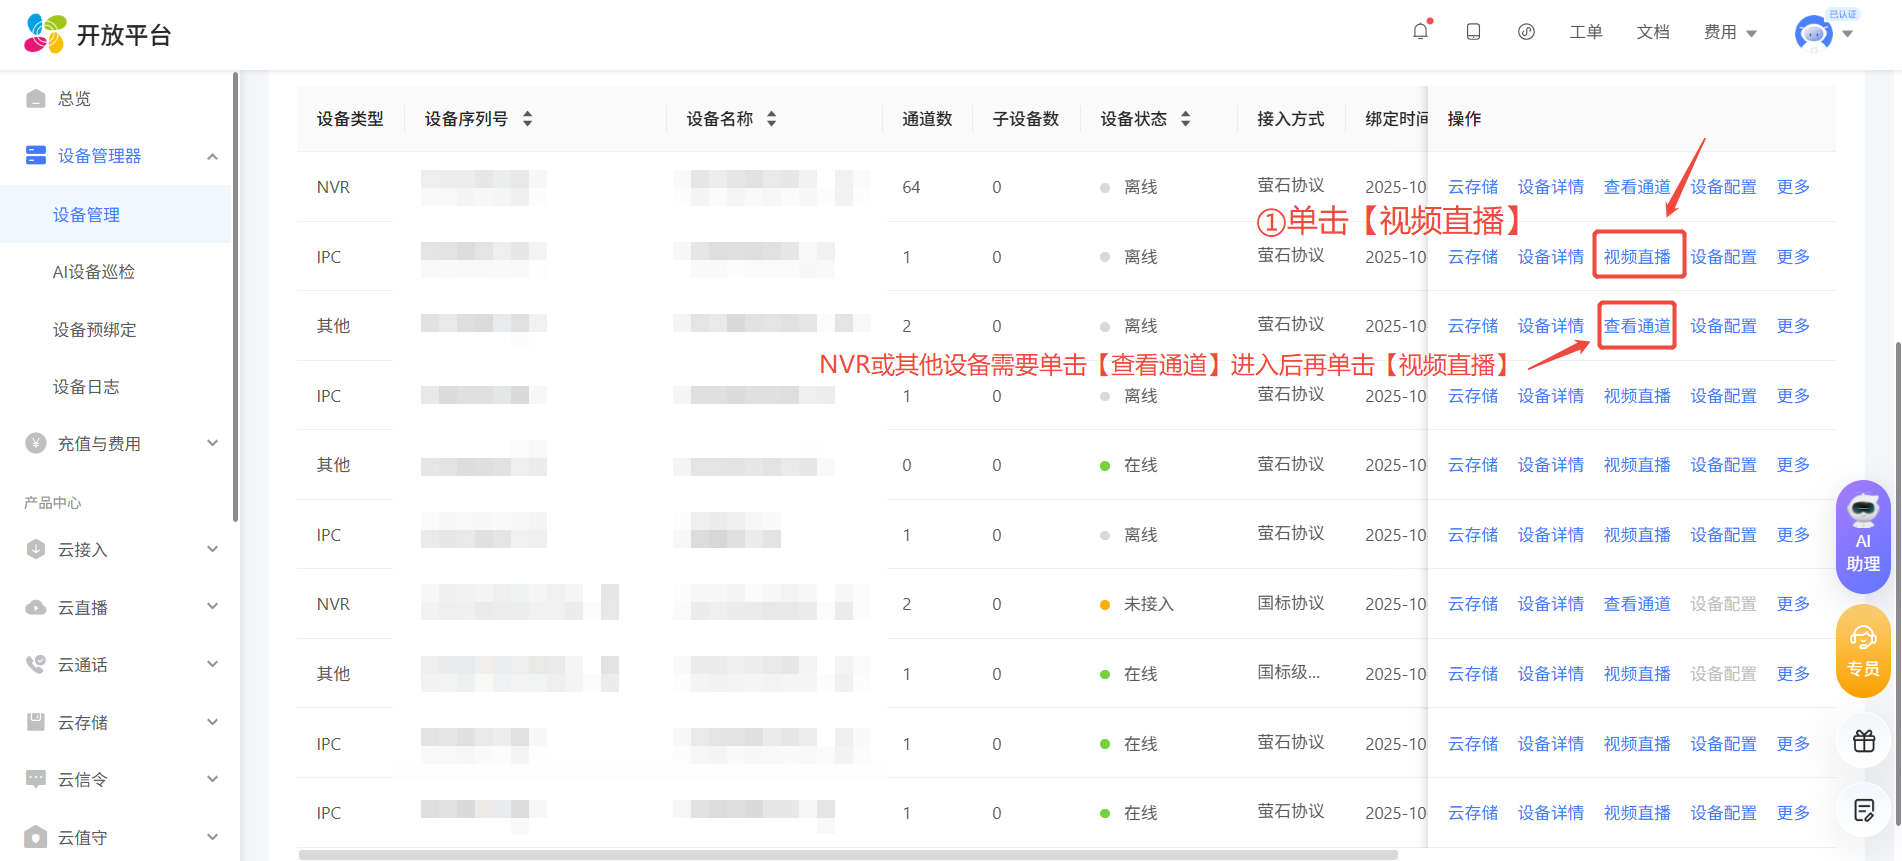Sort by 设备名称 column
Screen dimensions: 1902x861
[x=771, y=119]
